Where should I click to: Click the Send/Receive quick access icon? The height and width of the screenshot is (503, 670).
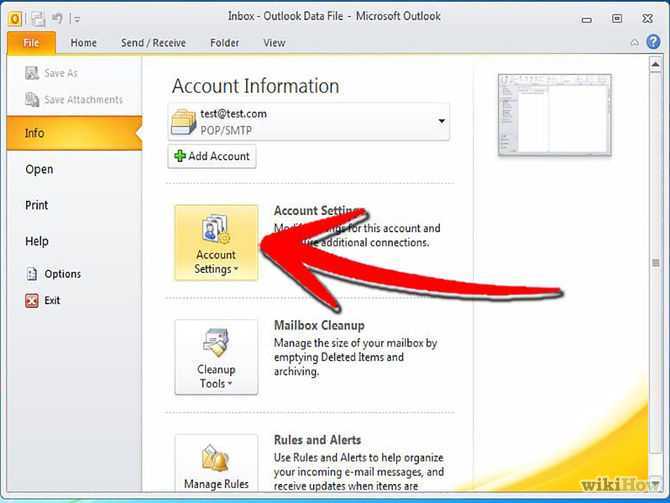point(38,19)
